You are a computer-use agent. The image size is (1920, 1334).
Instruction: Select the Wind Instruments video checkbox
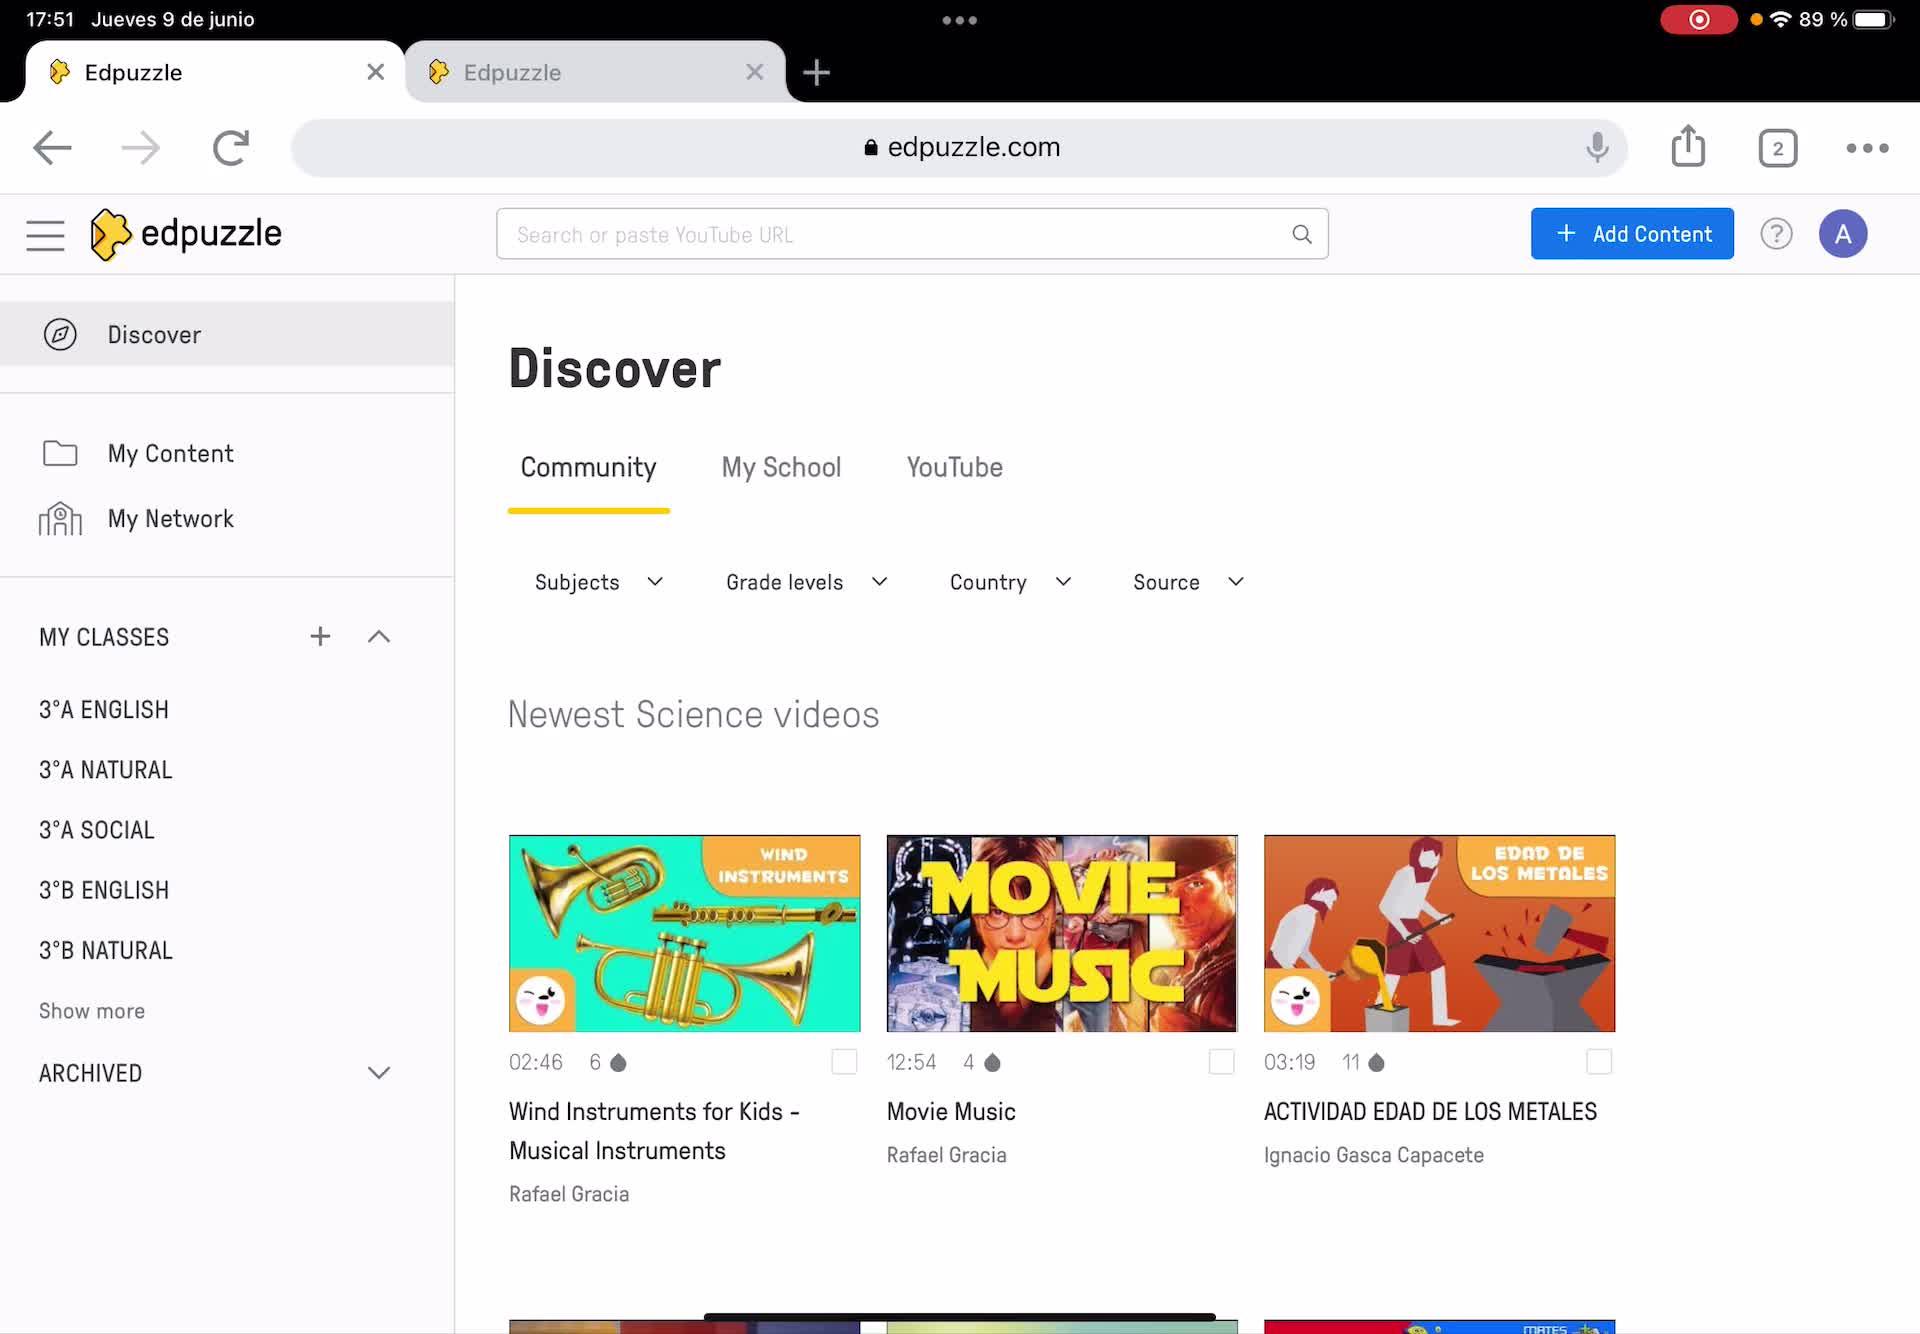(844, 1061)
